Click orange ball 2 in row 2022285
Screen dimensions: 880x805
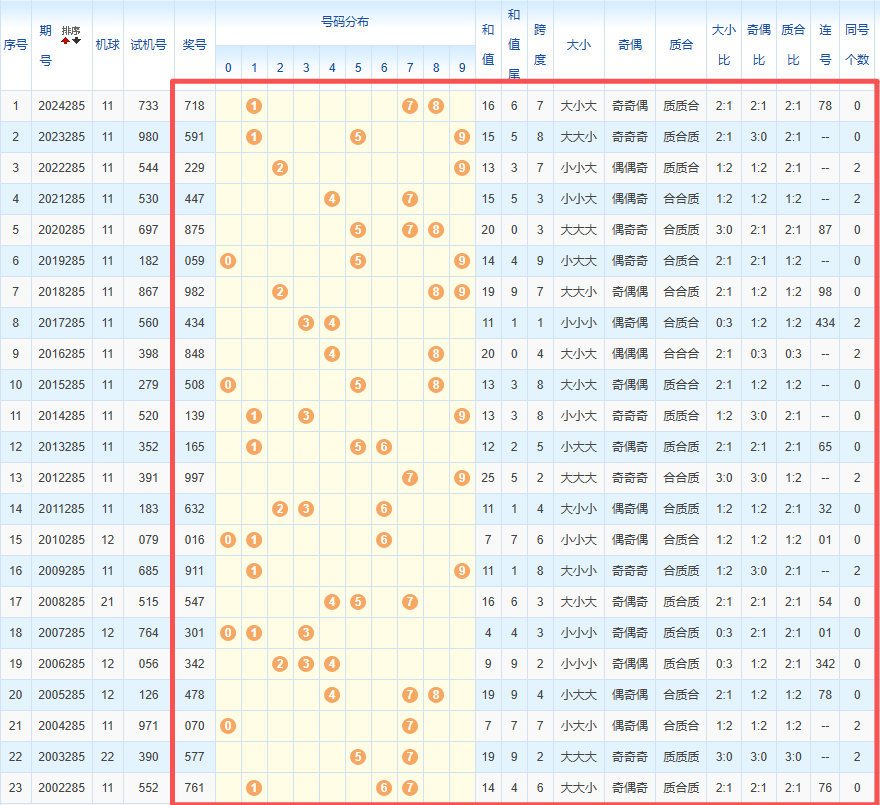tap(280, 167)
